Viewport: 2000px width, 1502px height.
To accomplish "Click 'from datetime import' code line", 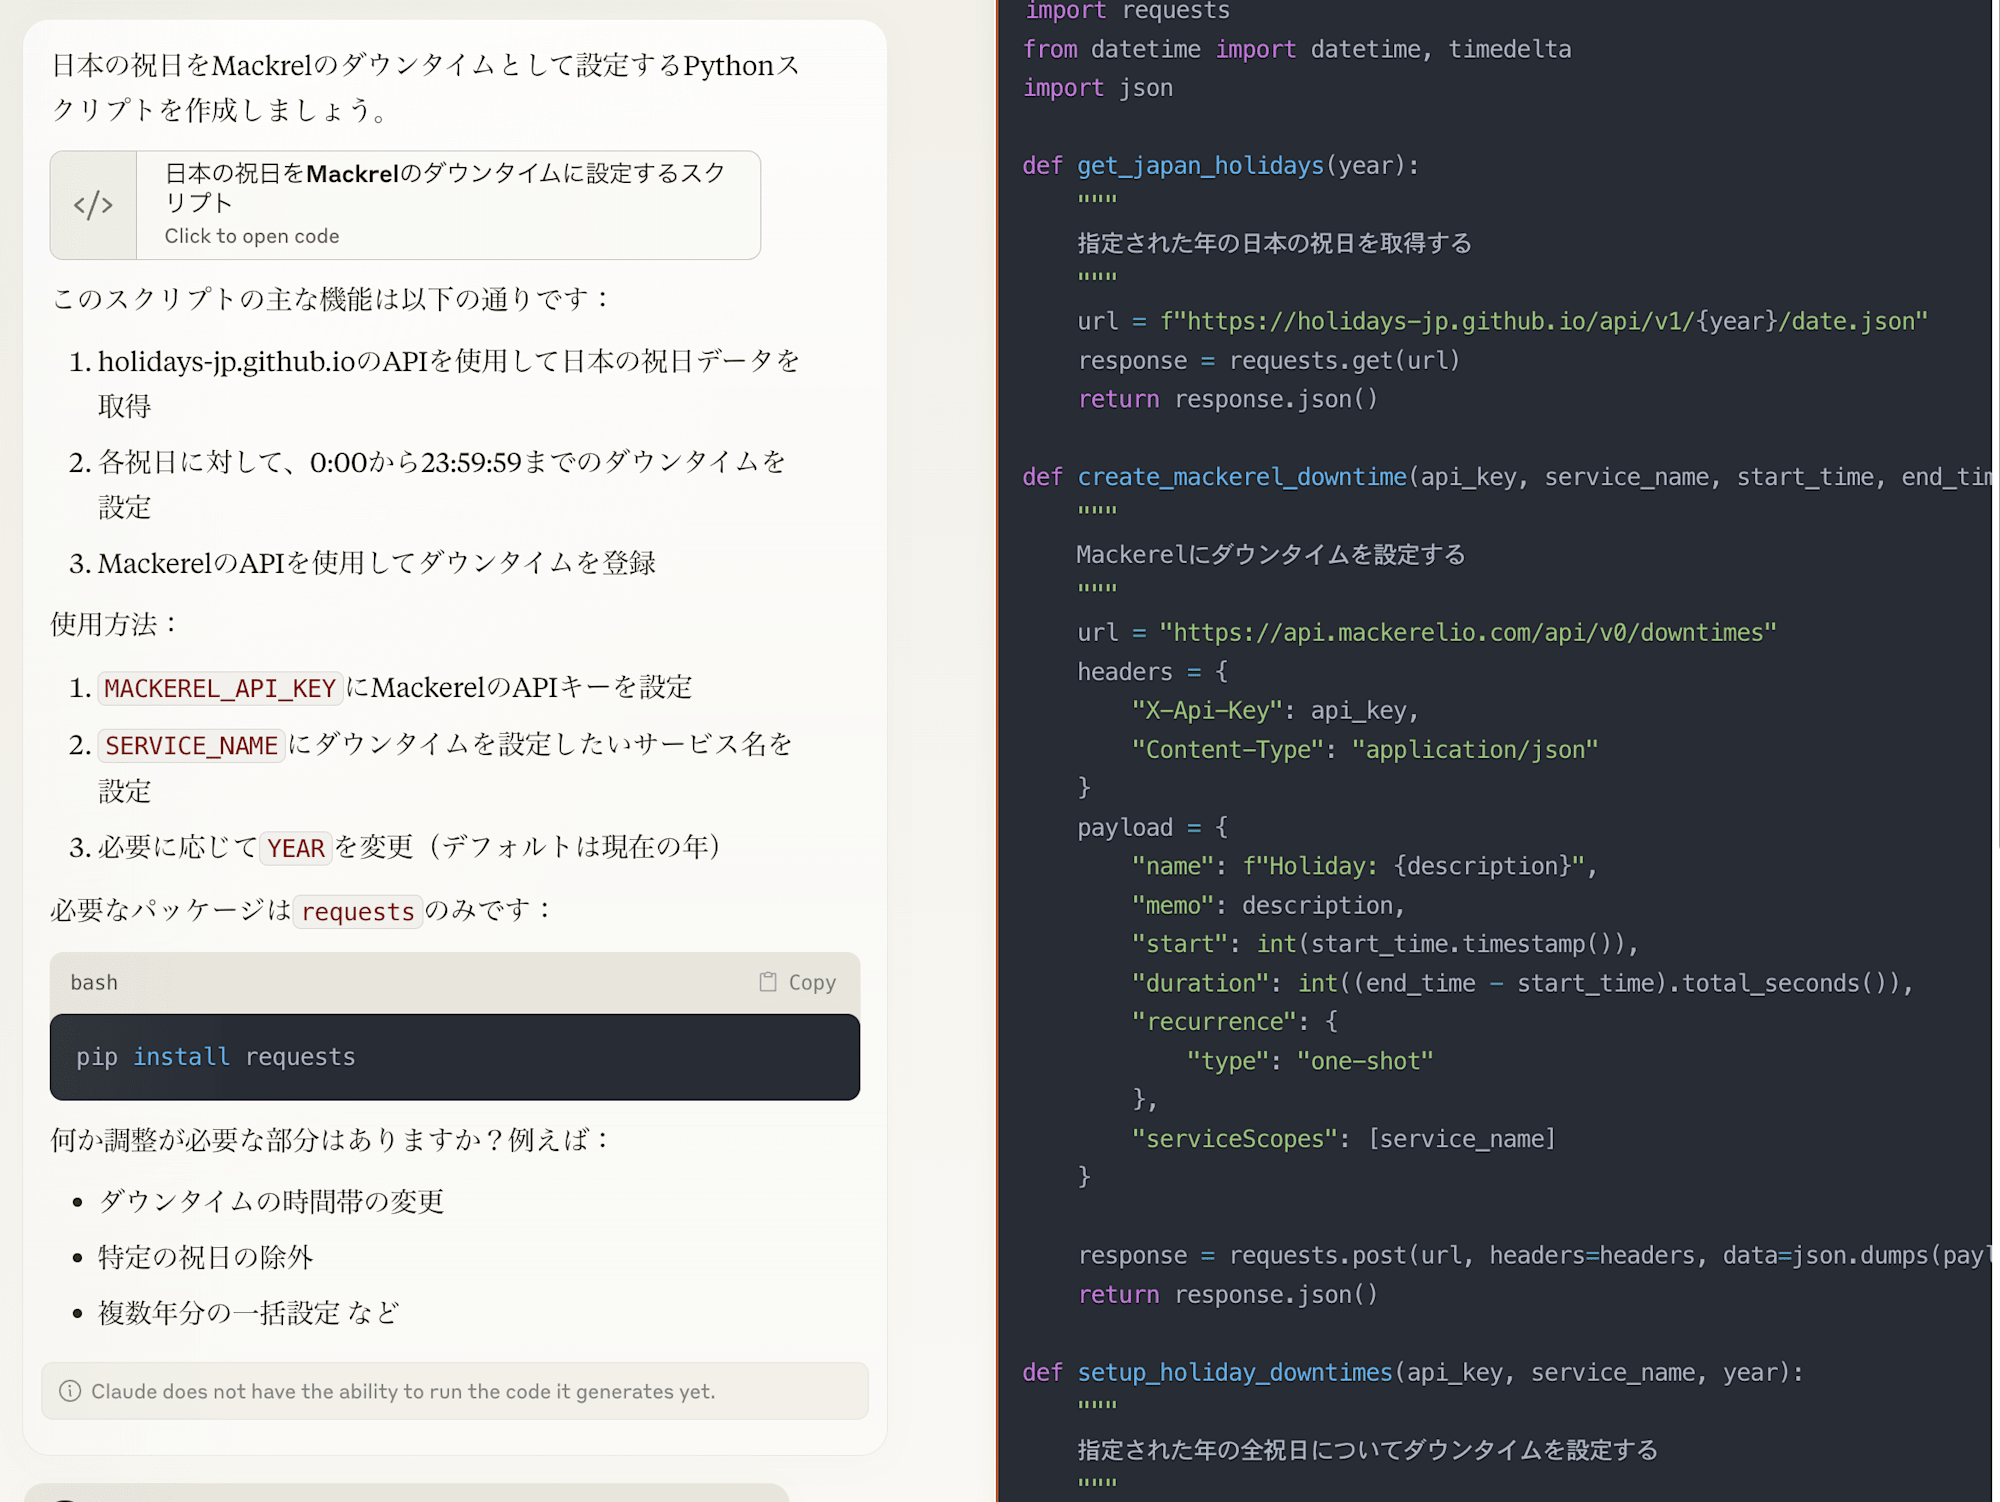I will coord(1297,49).
